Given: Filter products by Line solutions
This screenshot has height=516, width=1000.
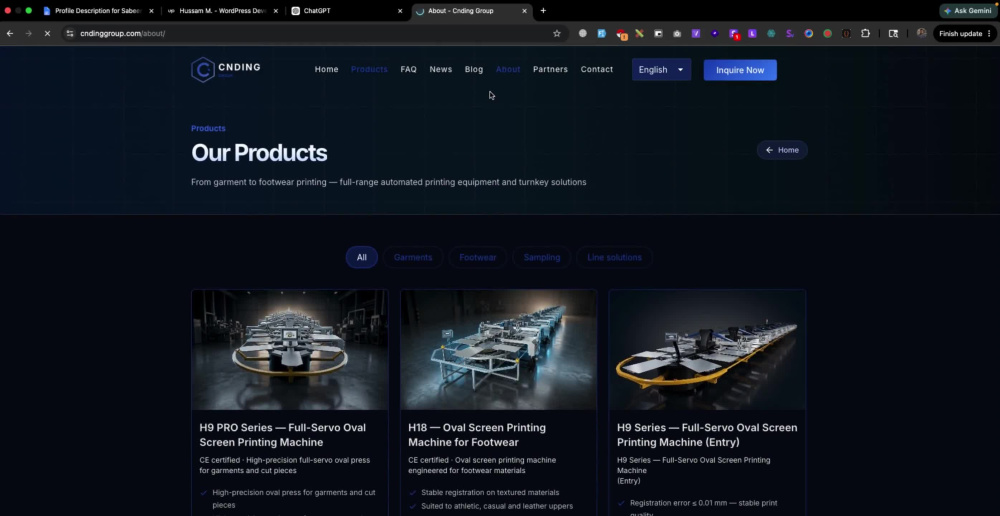Looking at the screenshot, I should [x=614, y=257].
